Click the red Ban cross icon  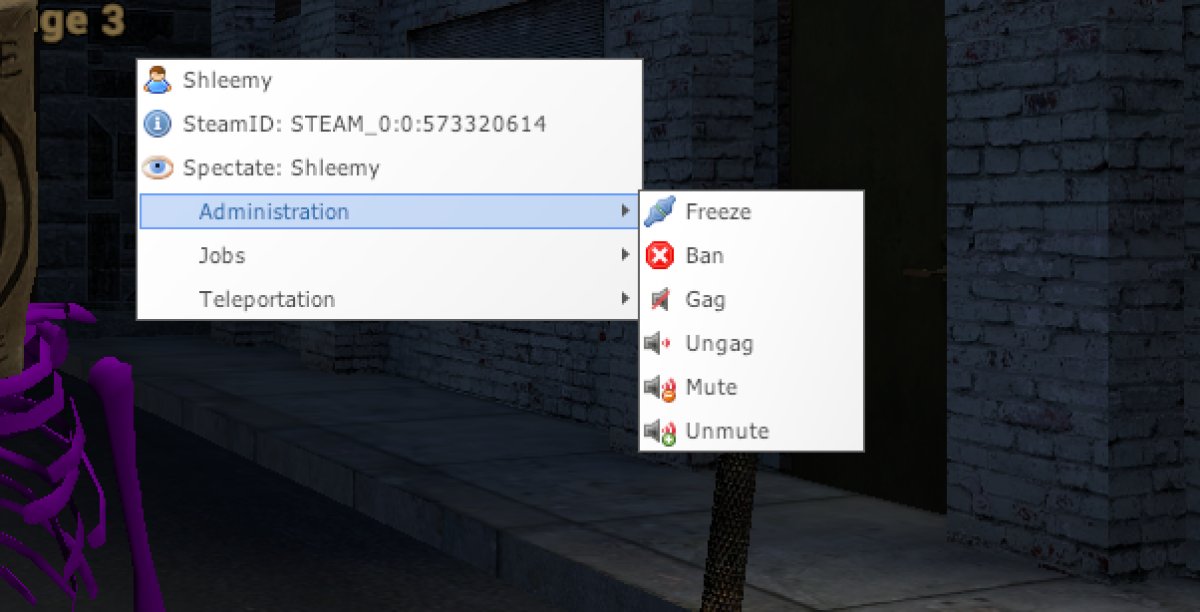pos(660,256)
